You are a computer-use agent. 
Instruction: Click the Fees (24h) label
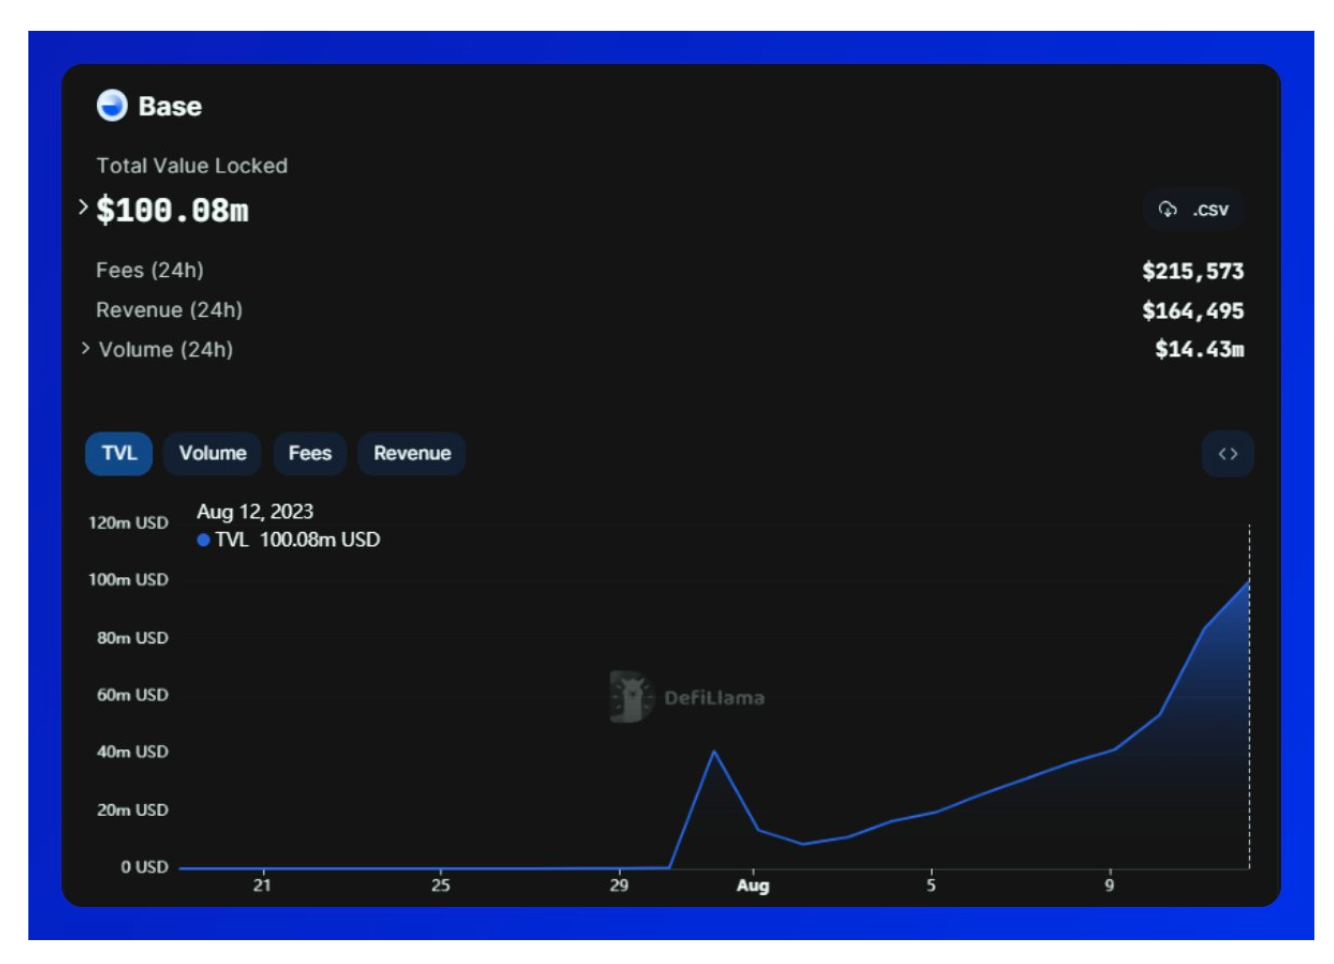pos(150,270)
